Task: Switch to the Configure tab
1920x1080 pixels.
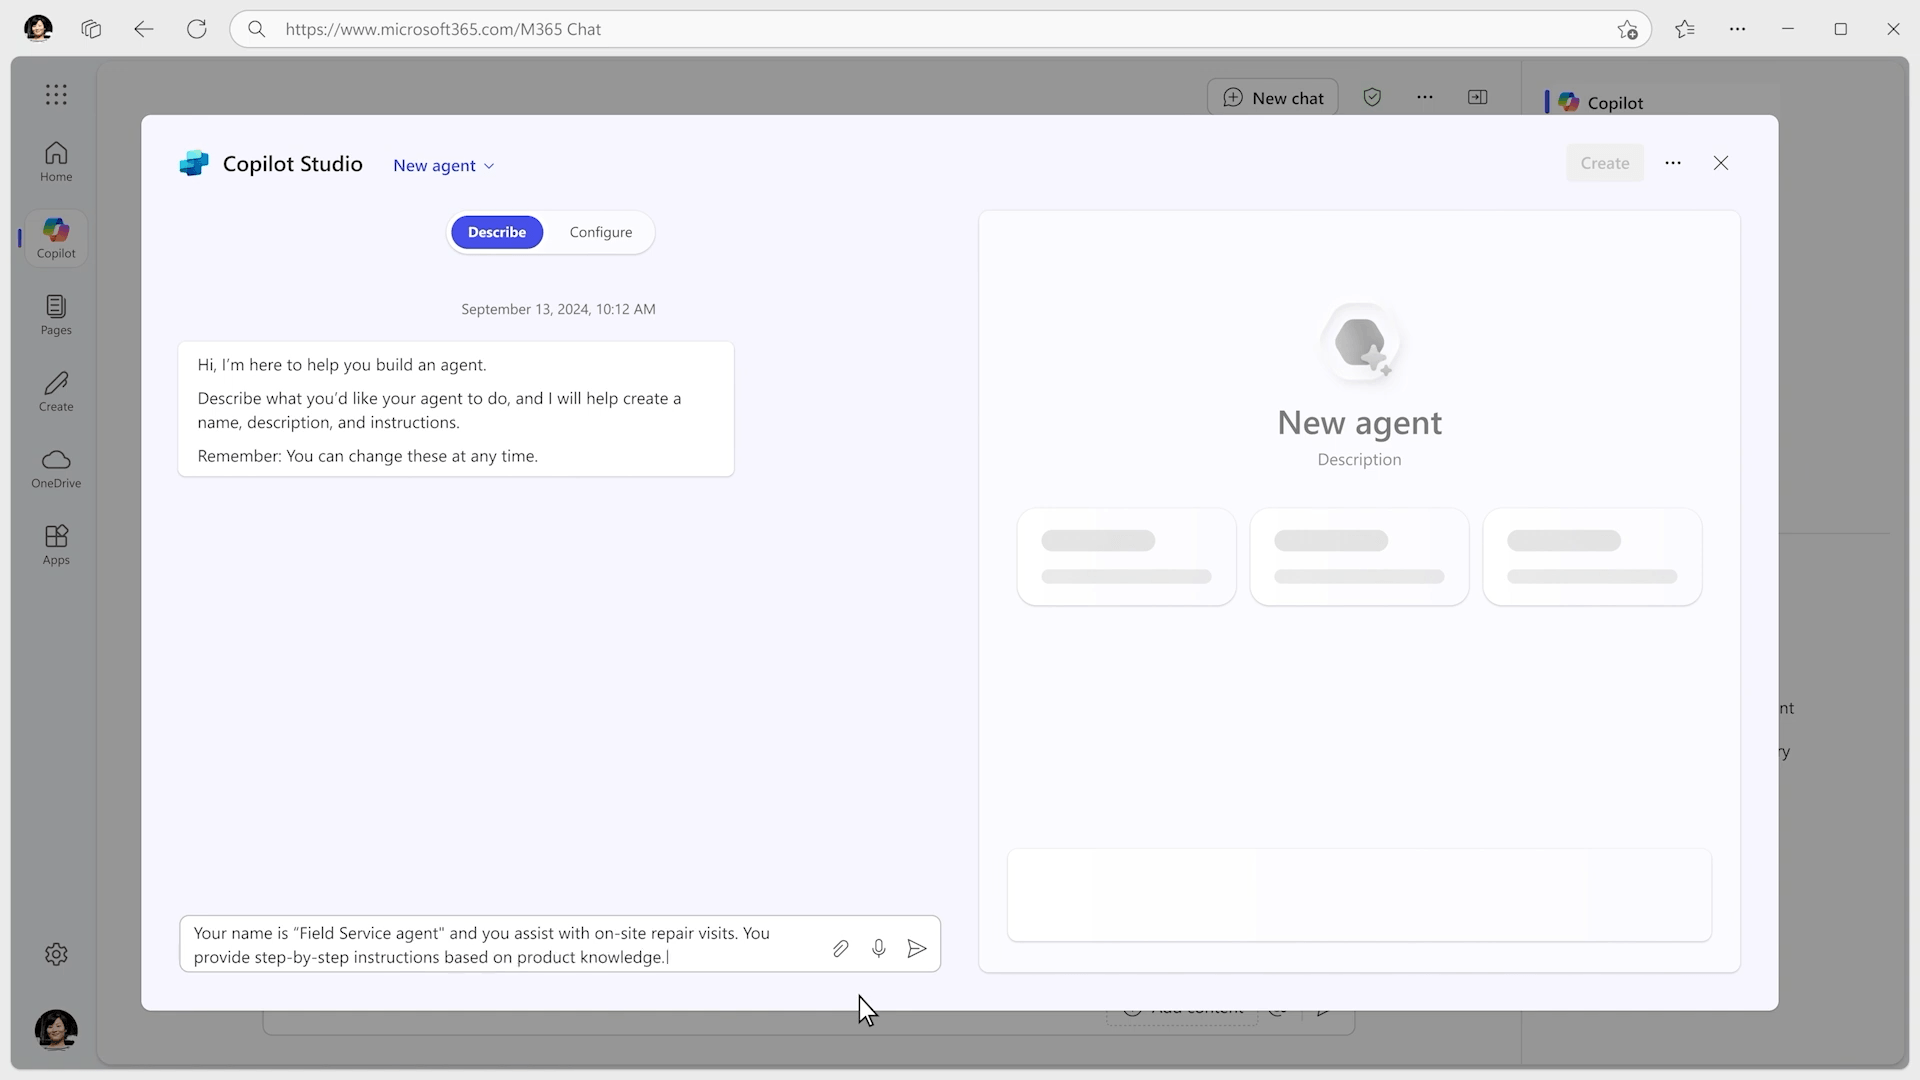Action: pos(600,232)
